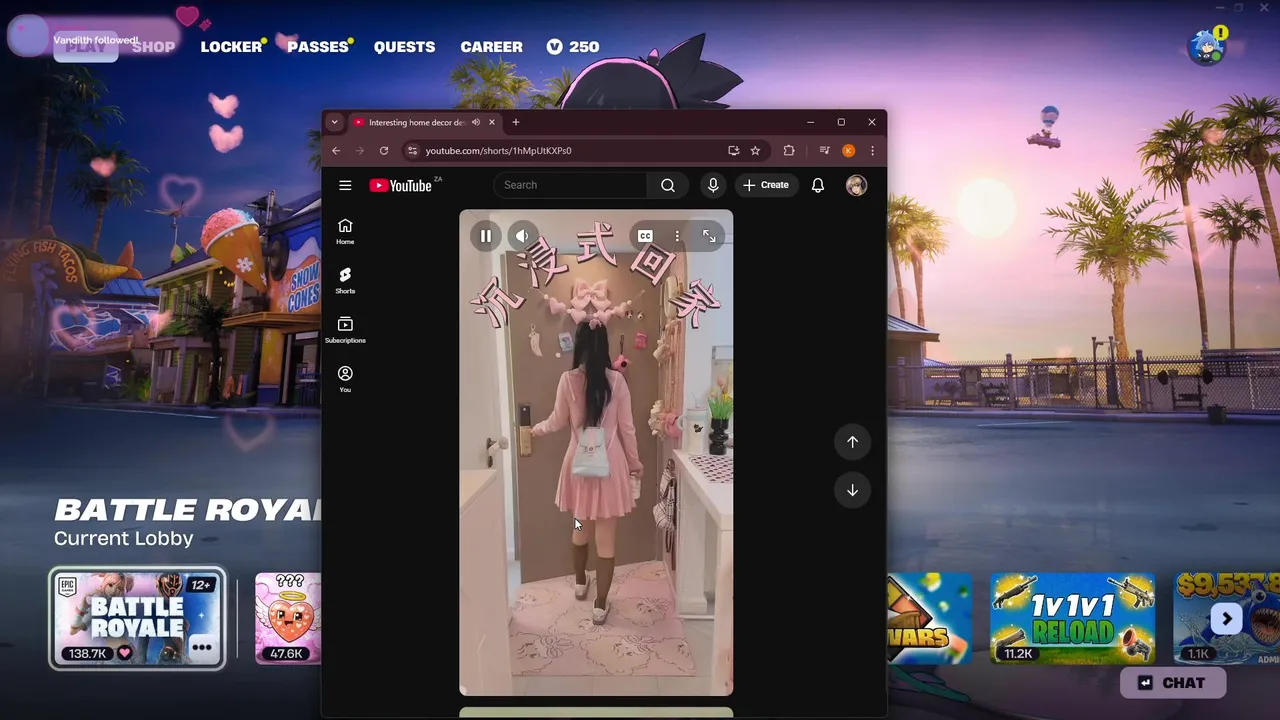
Task: Open a new Chrome tab
Action: coord(516,122)
